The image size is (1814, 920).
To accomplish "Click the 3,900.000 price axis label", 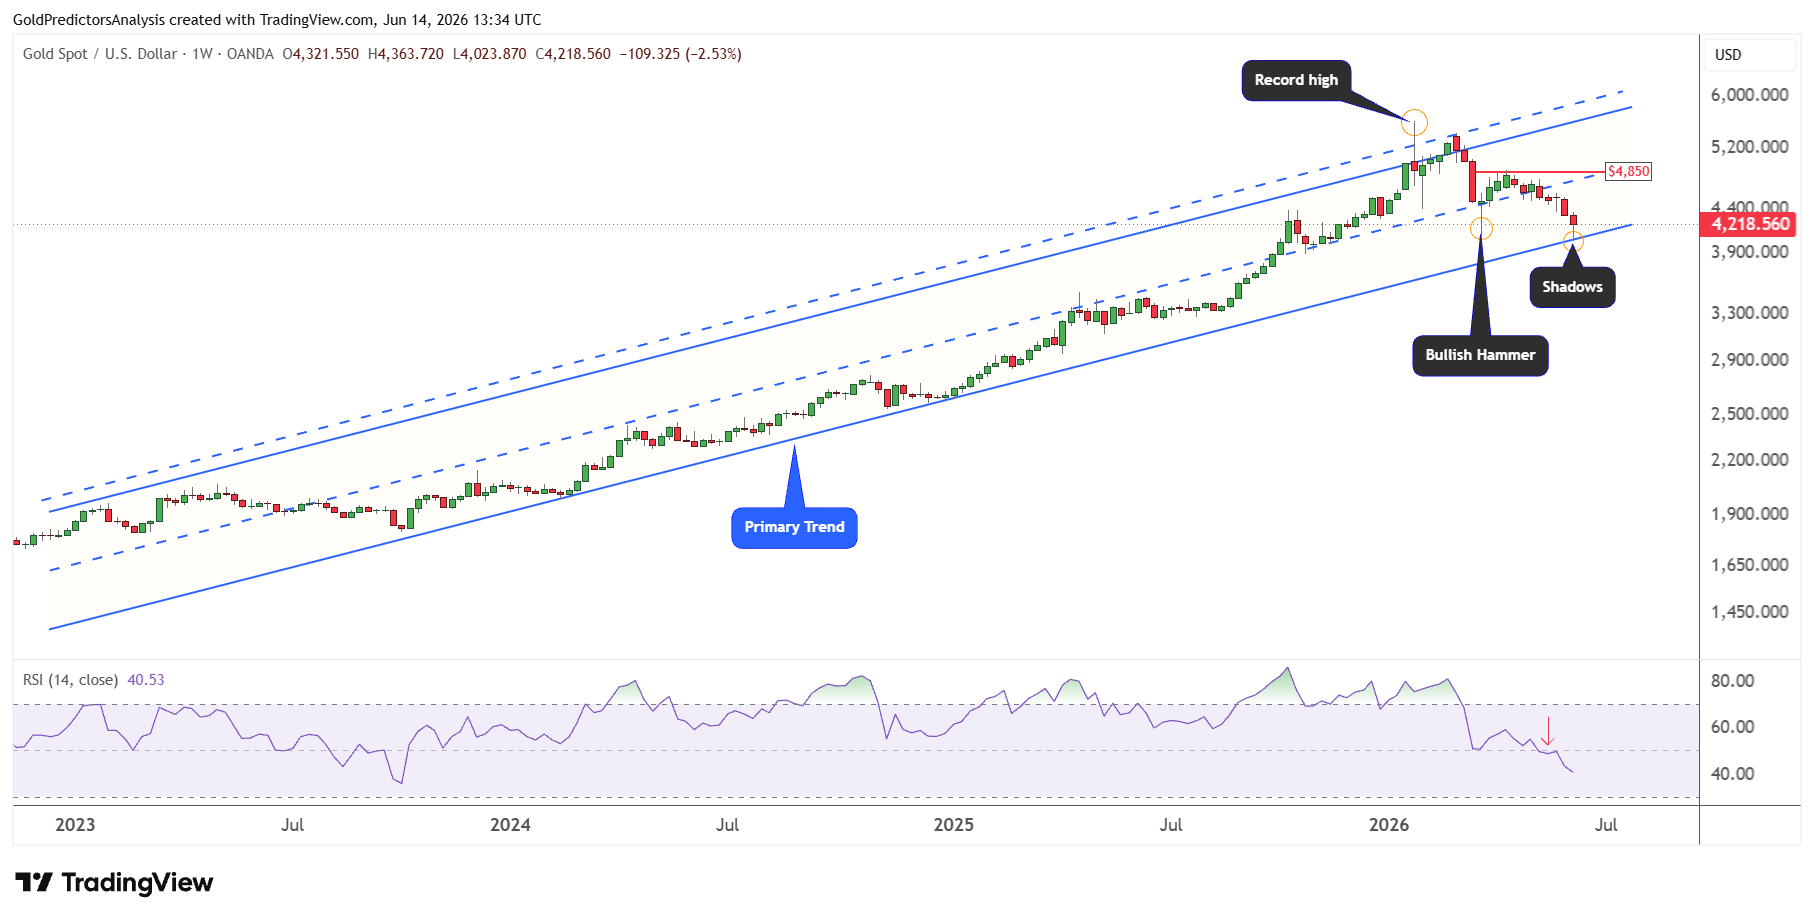I will click(1749, 252).
